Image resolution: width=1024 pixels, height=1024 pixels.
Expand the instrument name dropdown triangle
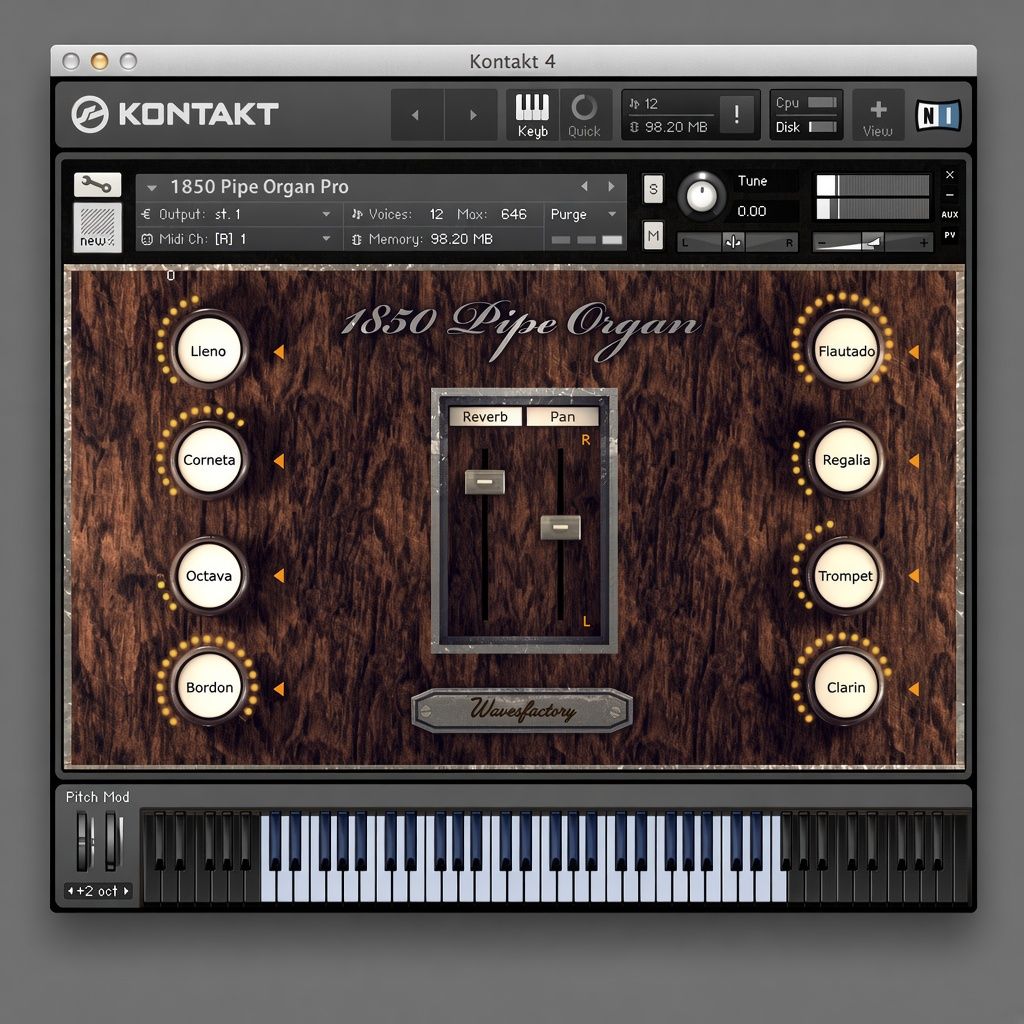coord(152,188)
